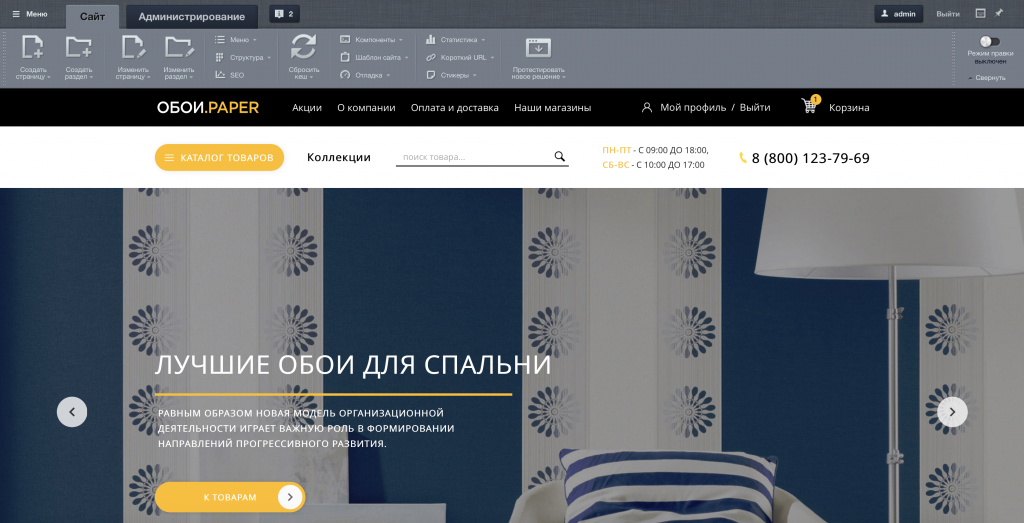This screenshot has width=1024, height=523.
Task: Expand the Создать страницу dropdown arrow
Action: [49, 77]
